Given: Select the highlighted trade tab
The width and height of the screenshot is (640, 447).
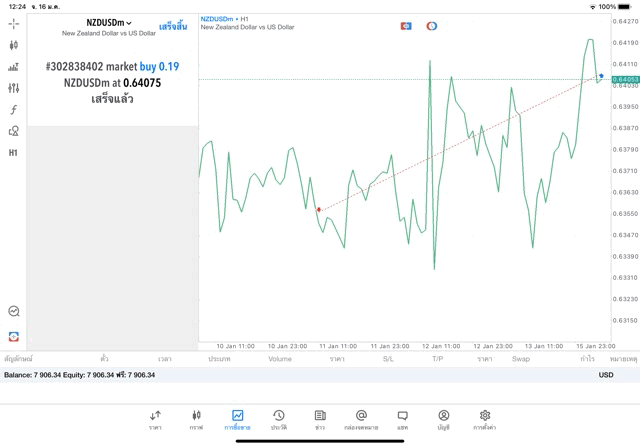Looking at the screenshot, I should coord(237,420).
